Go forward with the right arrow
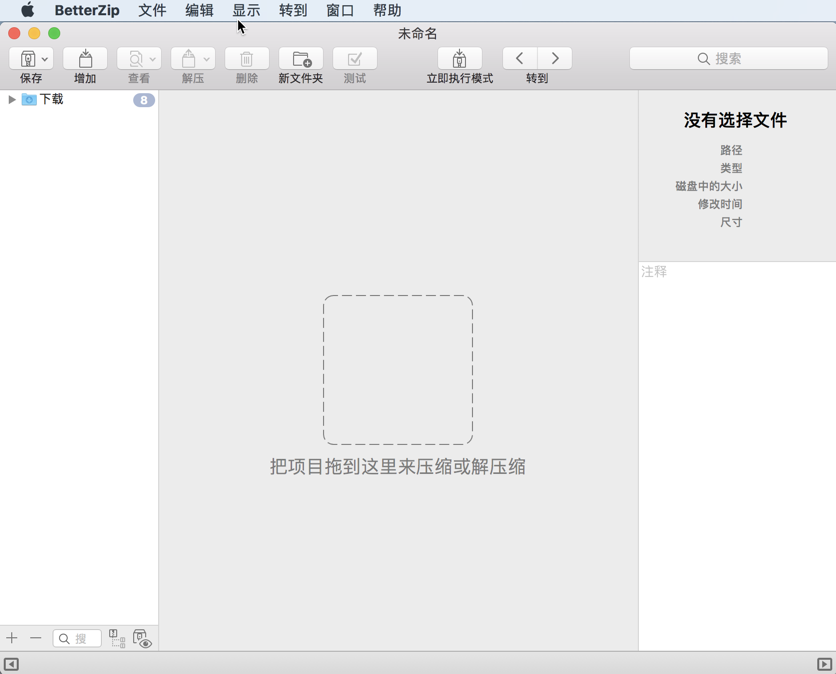 click(555, 58)
